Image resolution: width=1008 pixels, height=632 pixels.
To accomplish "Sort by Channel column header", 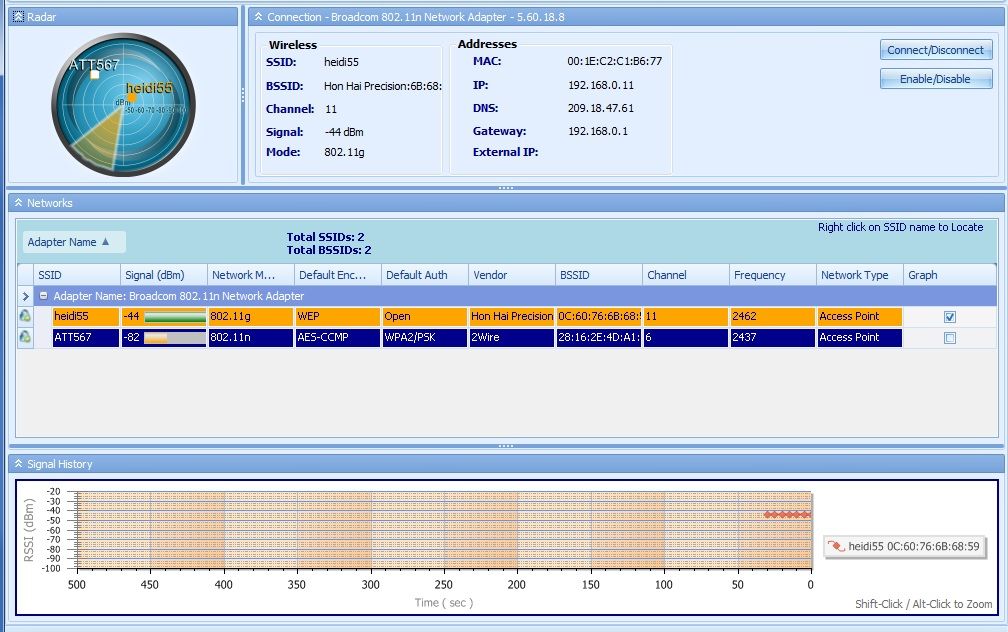I will tap(686, 275).
